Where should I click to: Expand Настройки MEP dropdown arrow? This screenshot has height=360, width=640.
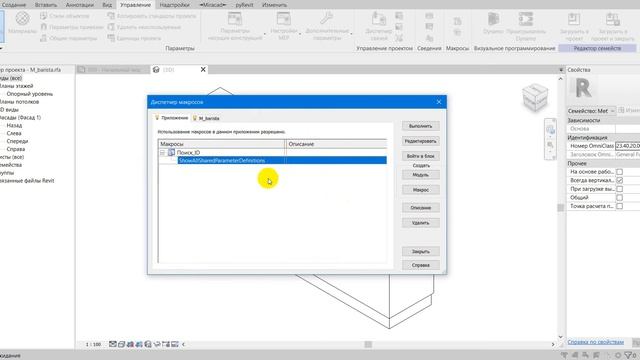(300, 33)
